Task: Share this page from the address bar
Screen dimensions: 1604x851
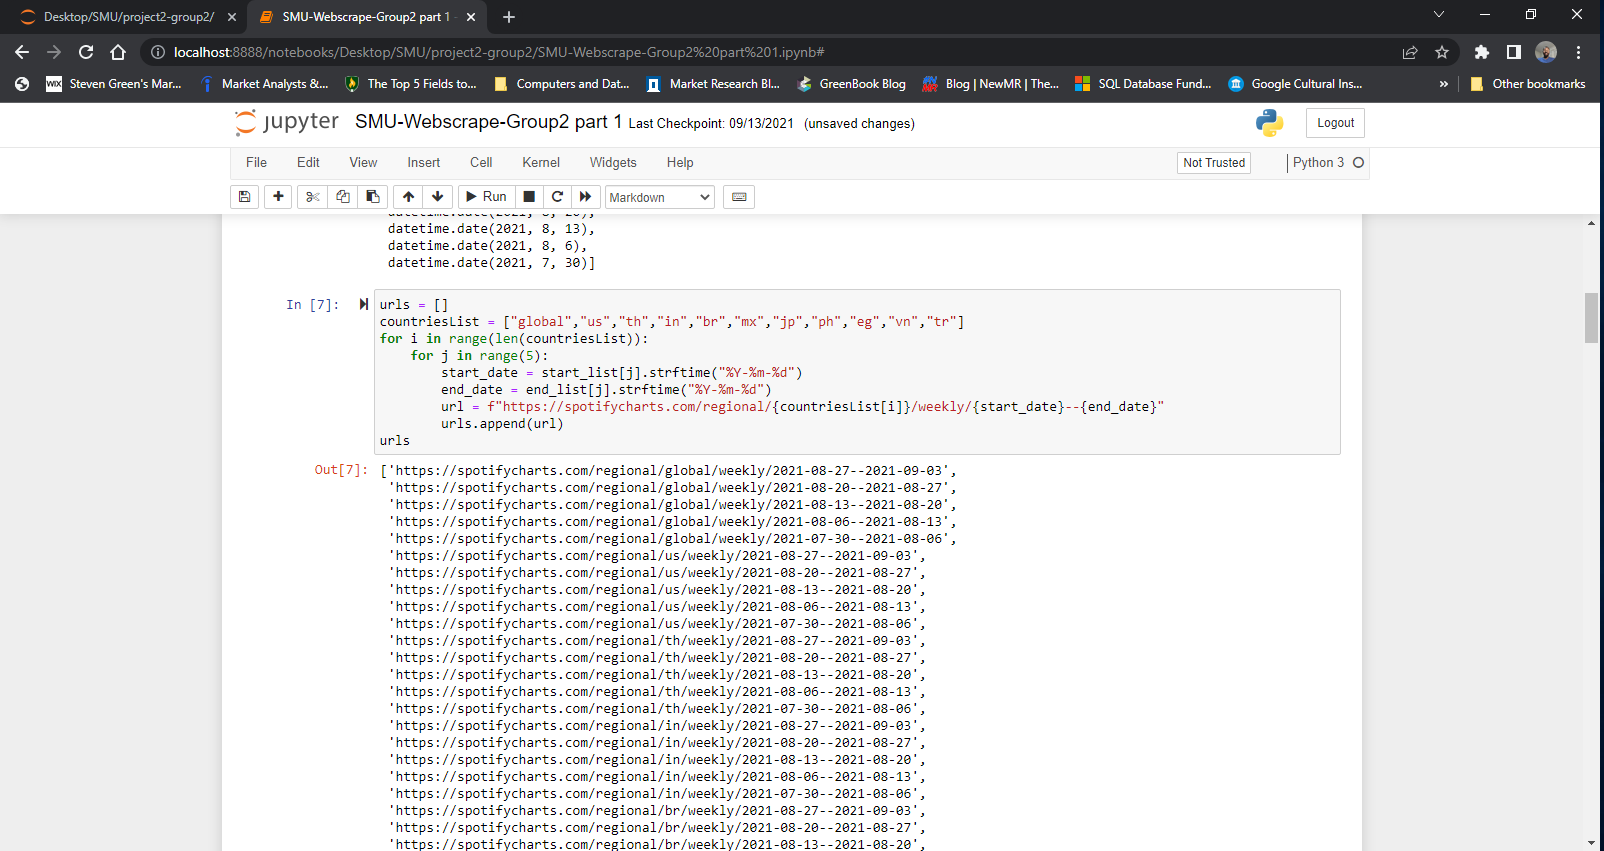Action: click(x=1410, y=52)
